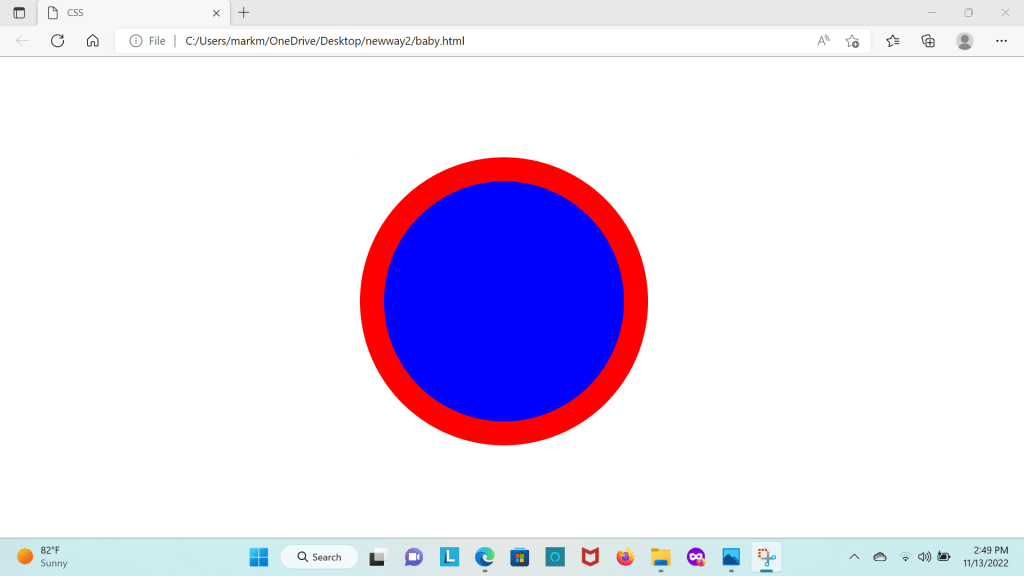Open the Favorites list
This screenshot has width=1024, height=576.
click(x=893, y=41)
